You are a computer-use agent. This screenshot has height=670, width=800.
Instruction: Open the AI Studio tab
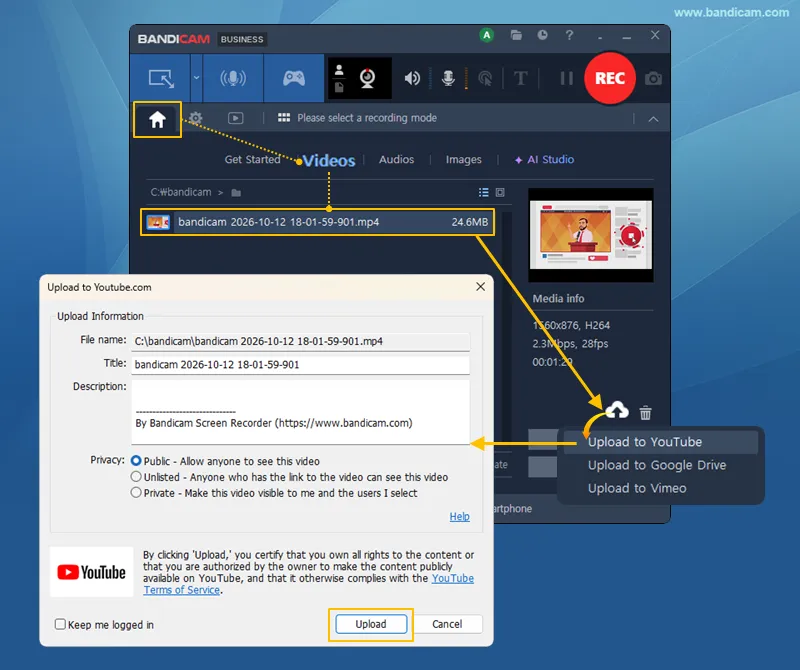pos(544,160)
